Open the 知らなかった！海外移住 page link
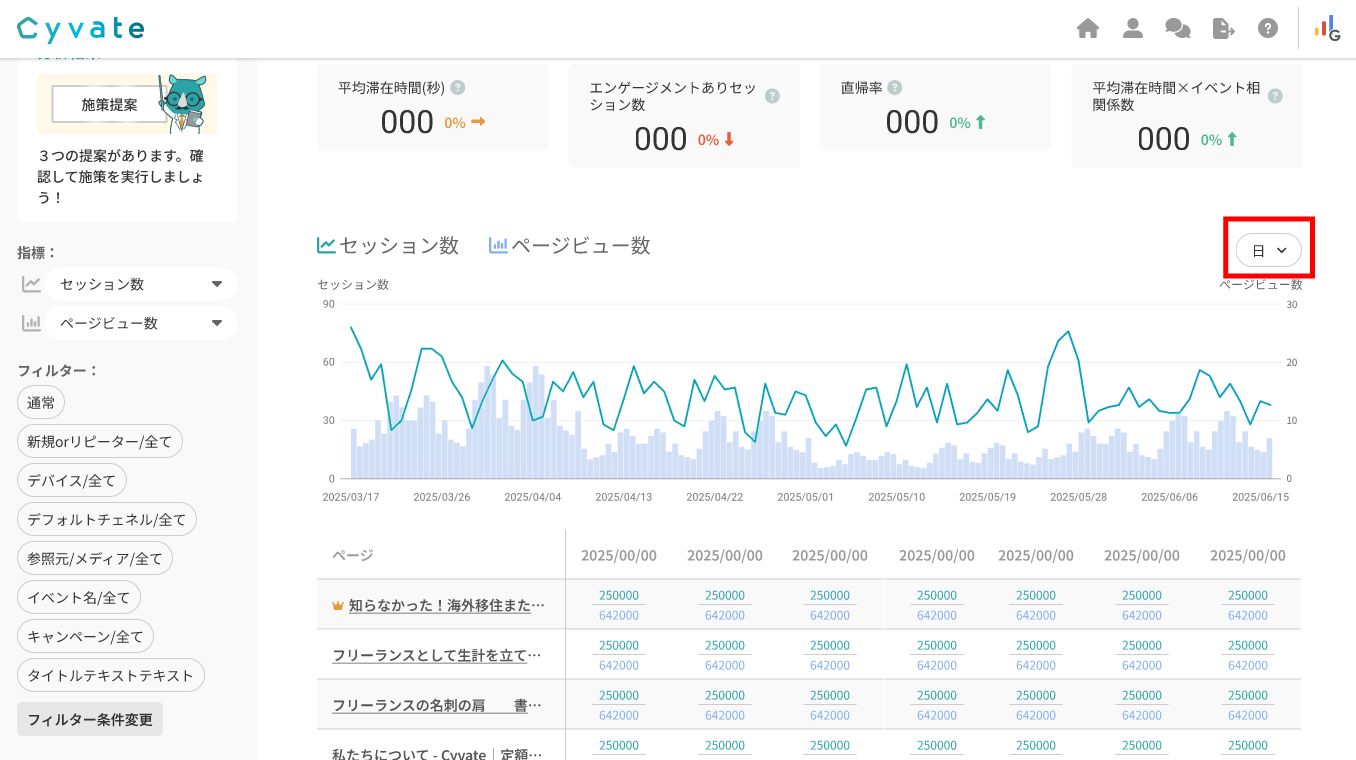The image size is (1356, 760). point(446,605)
